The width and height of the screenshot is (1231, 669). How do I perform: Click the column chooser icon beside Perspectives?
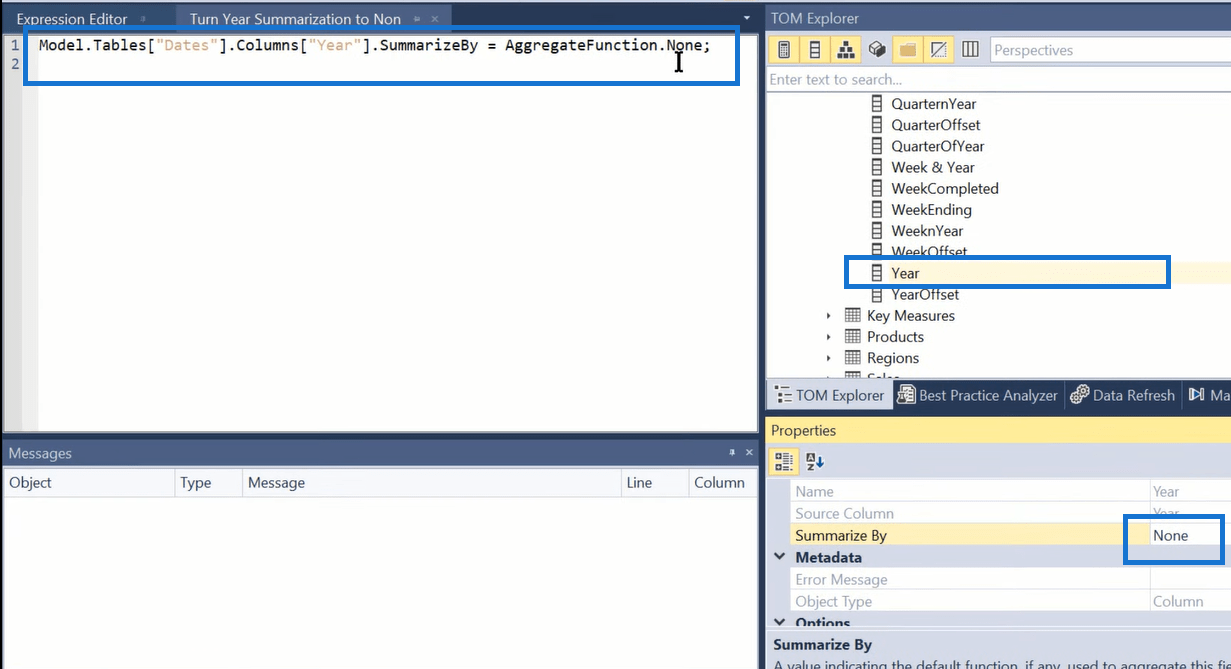[x=970, y=50]
